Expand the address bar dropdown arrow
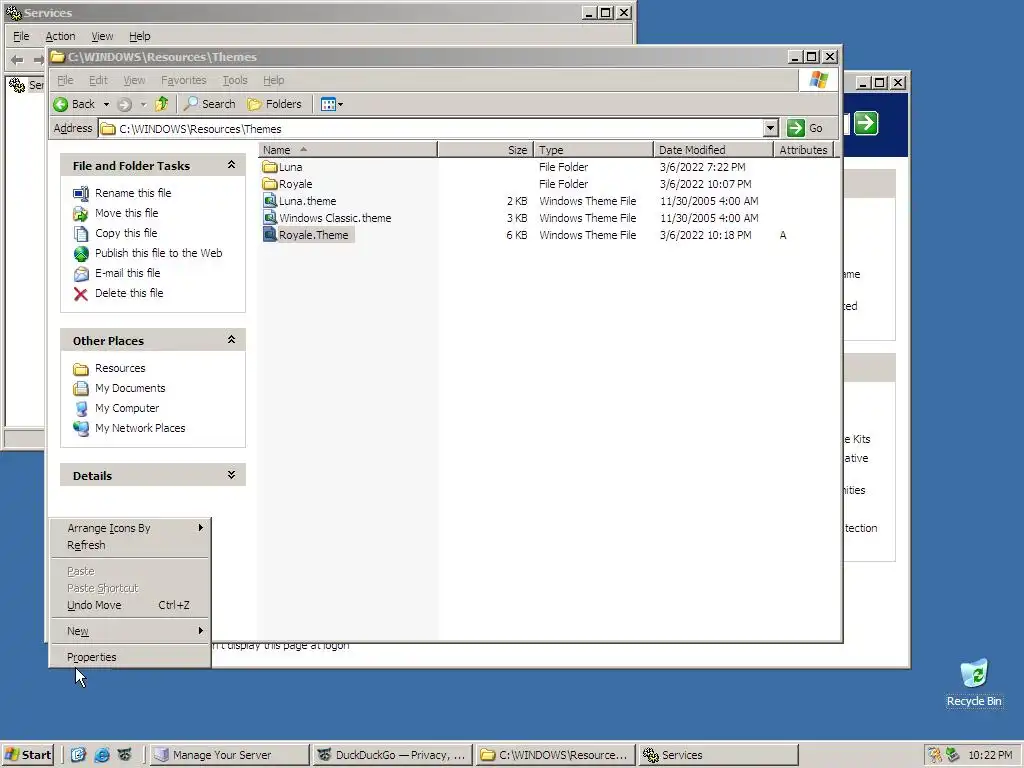The height and width of the screenshot is (768, 1024). coord(771,128)
